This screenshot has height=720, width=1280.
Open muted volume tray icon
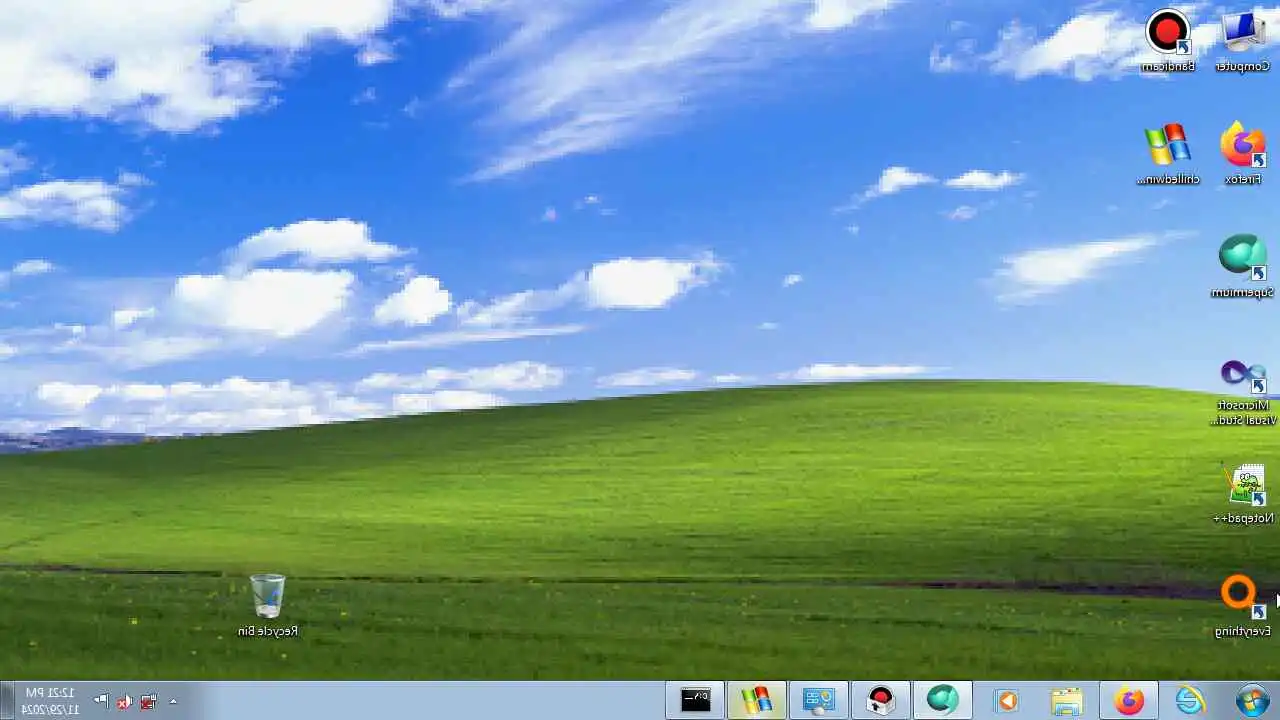[124, 701]
